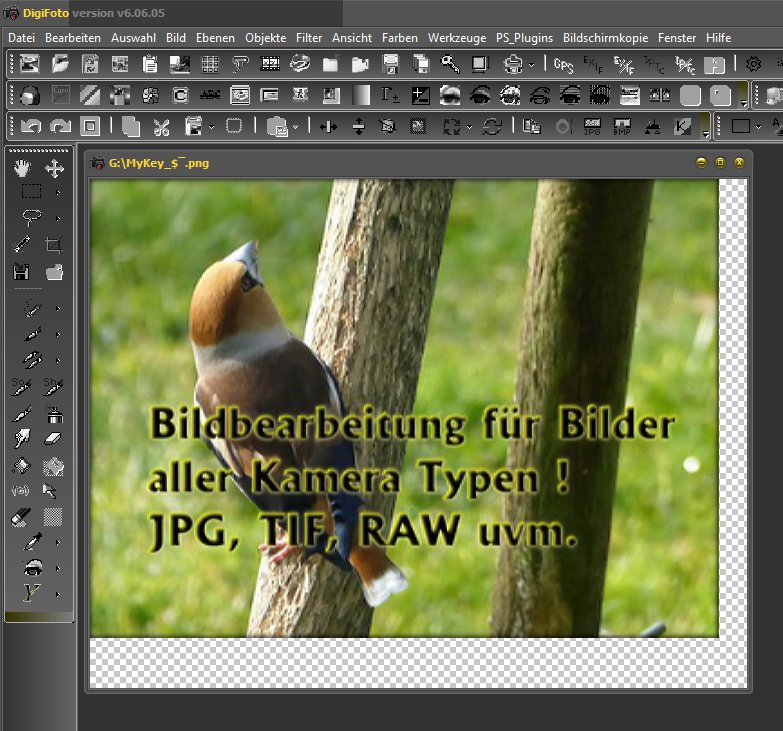Select the Hand pan tool
This screenshot has width=783, height=731.
(22, 168)
